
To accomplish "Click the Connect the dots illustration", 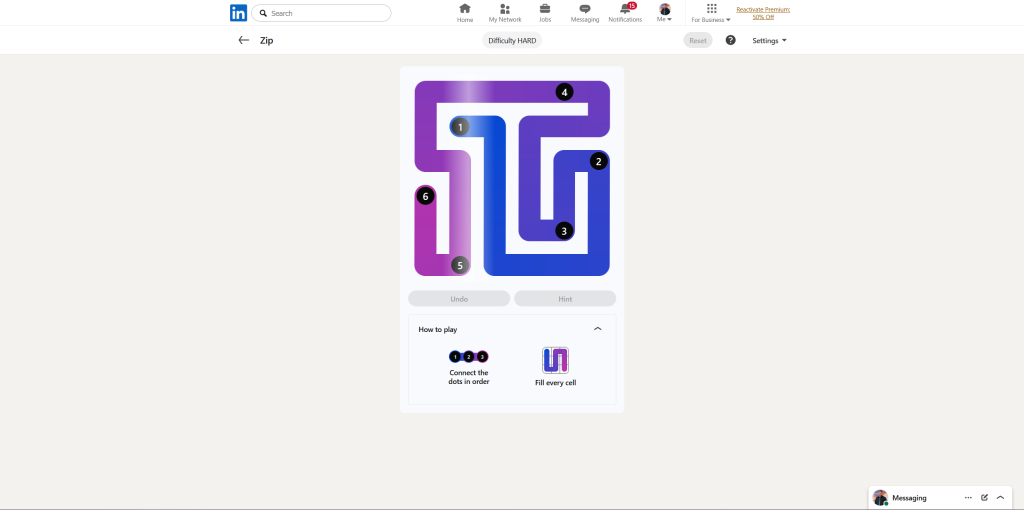I will pyautogui.click(x=469, y=357).
